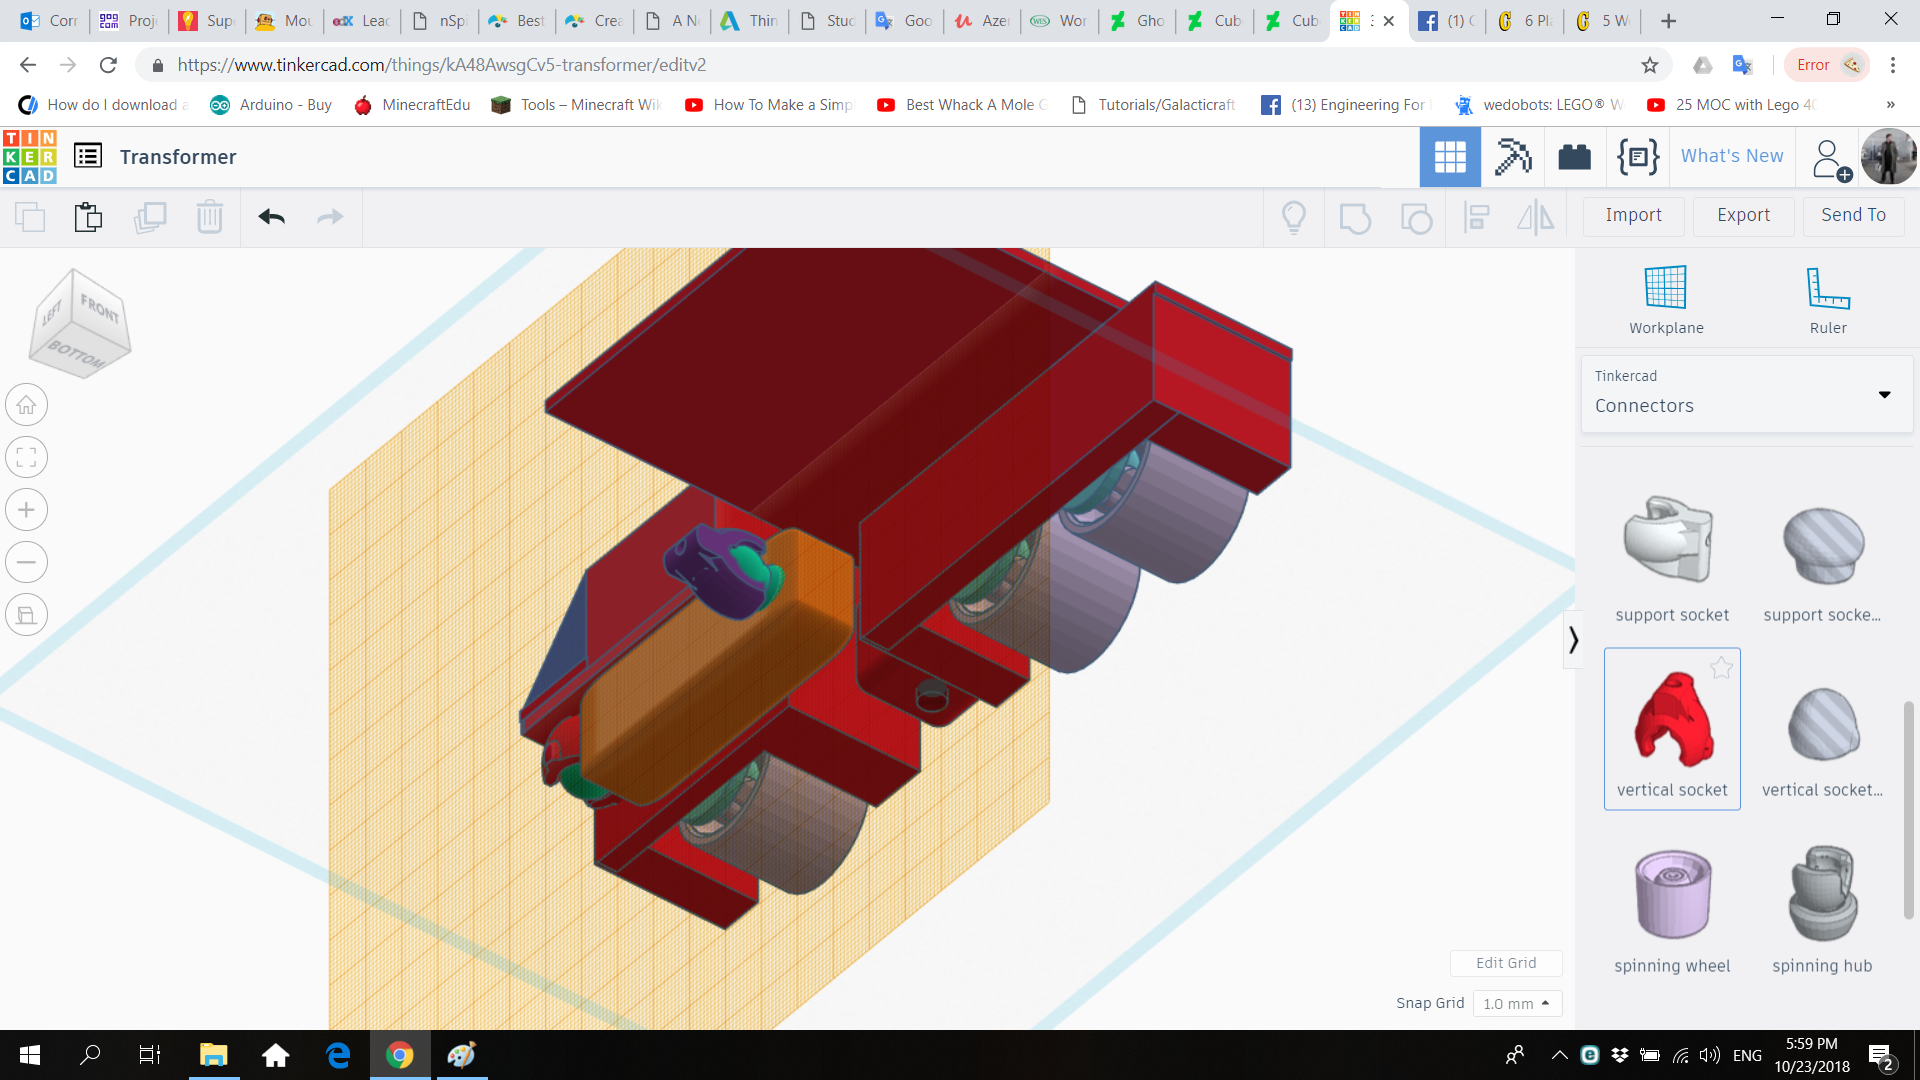
Task: Open the What's New menu
Action: (1731, 156)
